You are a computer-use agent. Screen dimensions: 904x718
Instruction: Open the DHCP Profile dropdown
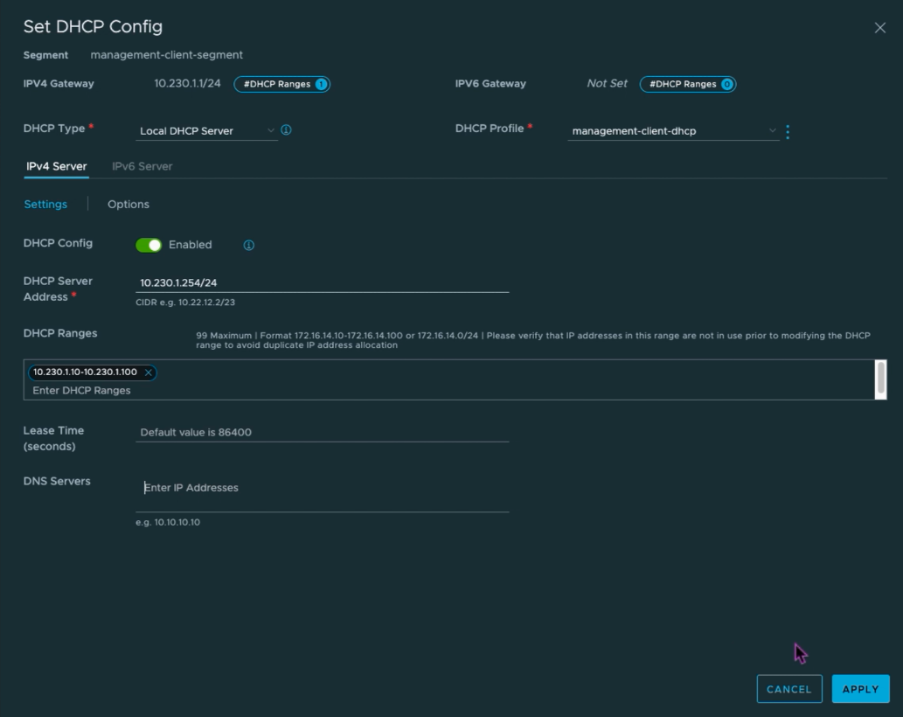pyautogui.click(x=673, y=131)
